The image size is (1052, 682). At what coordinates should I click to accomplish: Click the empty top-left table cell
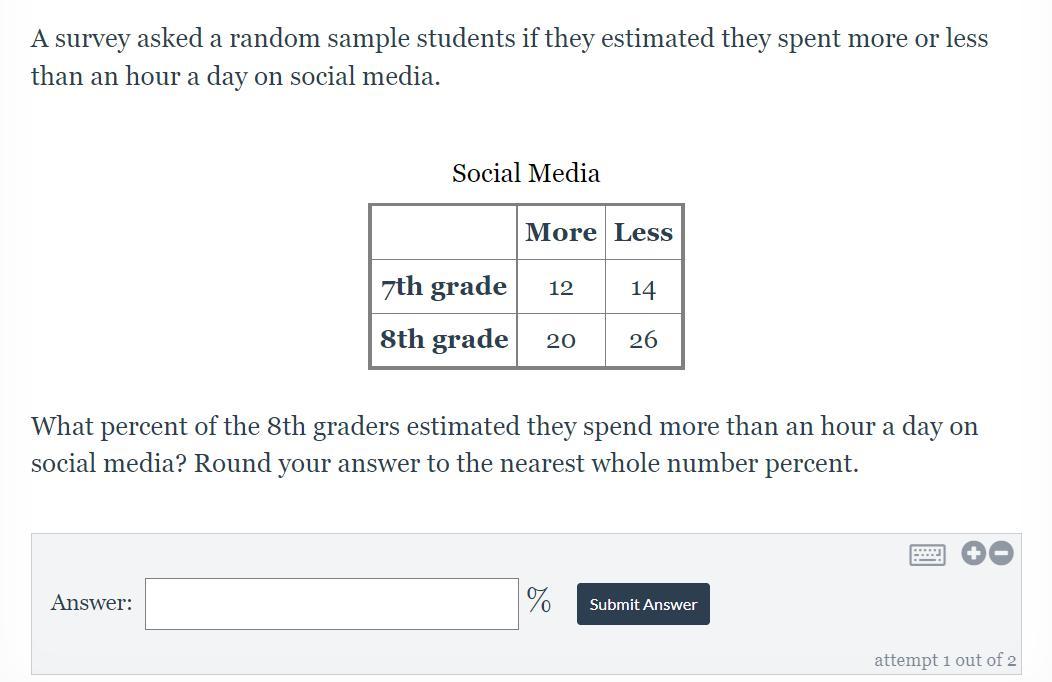click(x=443, y=232)
